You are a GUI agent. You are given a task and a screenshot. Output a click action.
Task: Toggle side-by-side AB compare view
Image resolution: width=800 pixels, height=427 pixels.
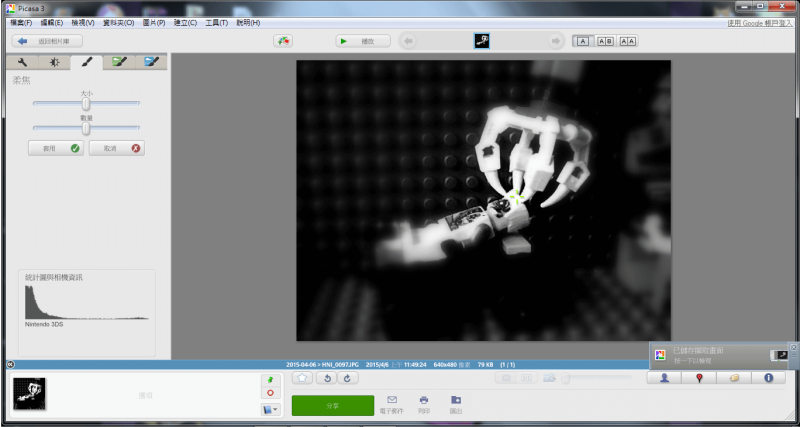tap(605, 41)
